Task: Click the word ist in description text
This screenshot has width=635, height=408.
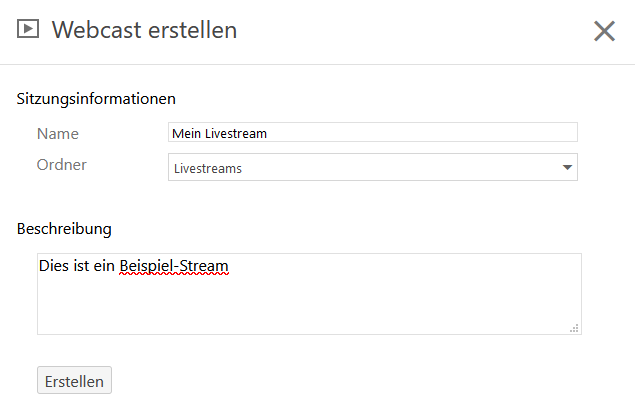Action: pyautogui.click(x=81, y=266)
